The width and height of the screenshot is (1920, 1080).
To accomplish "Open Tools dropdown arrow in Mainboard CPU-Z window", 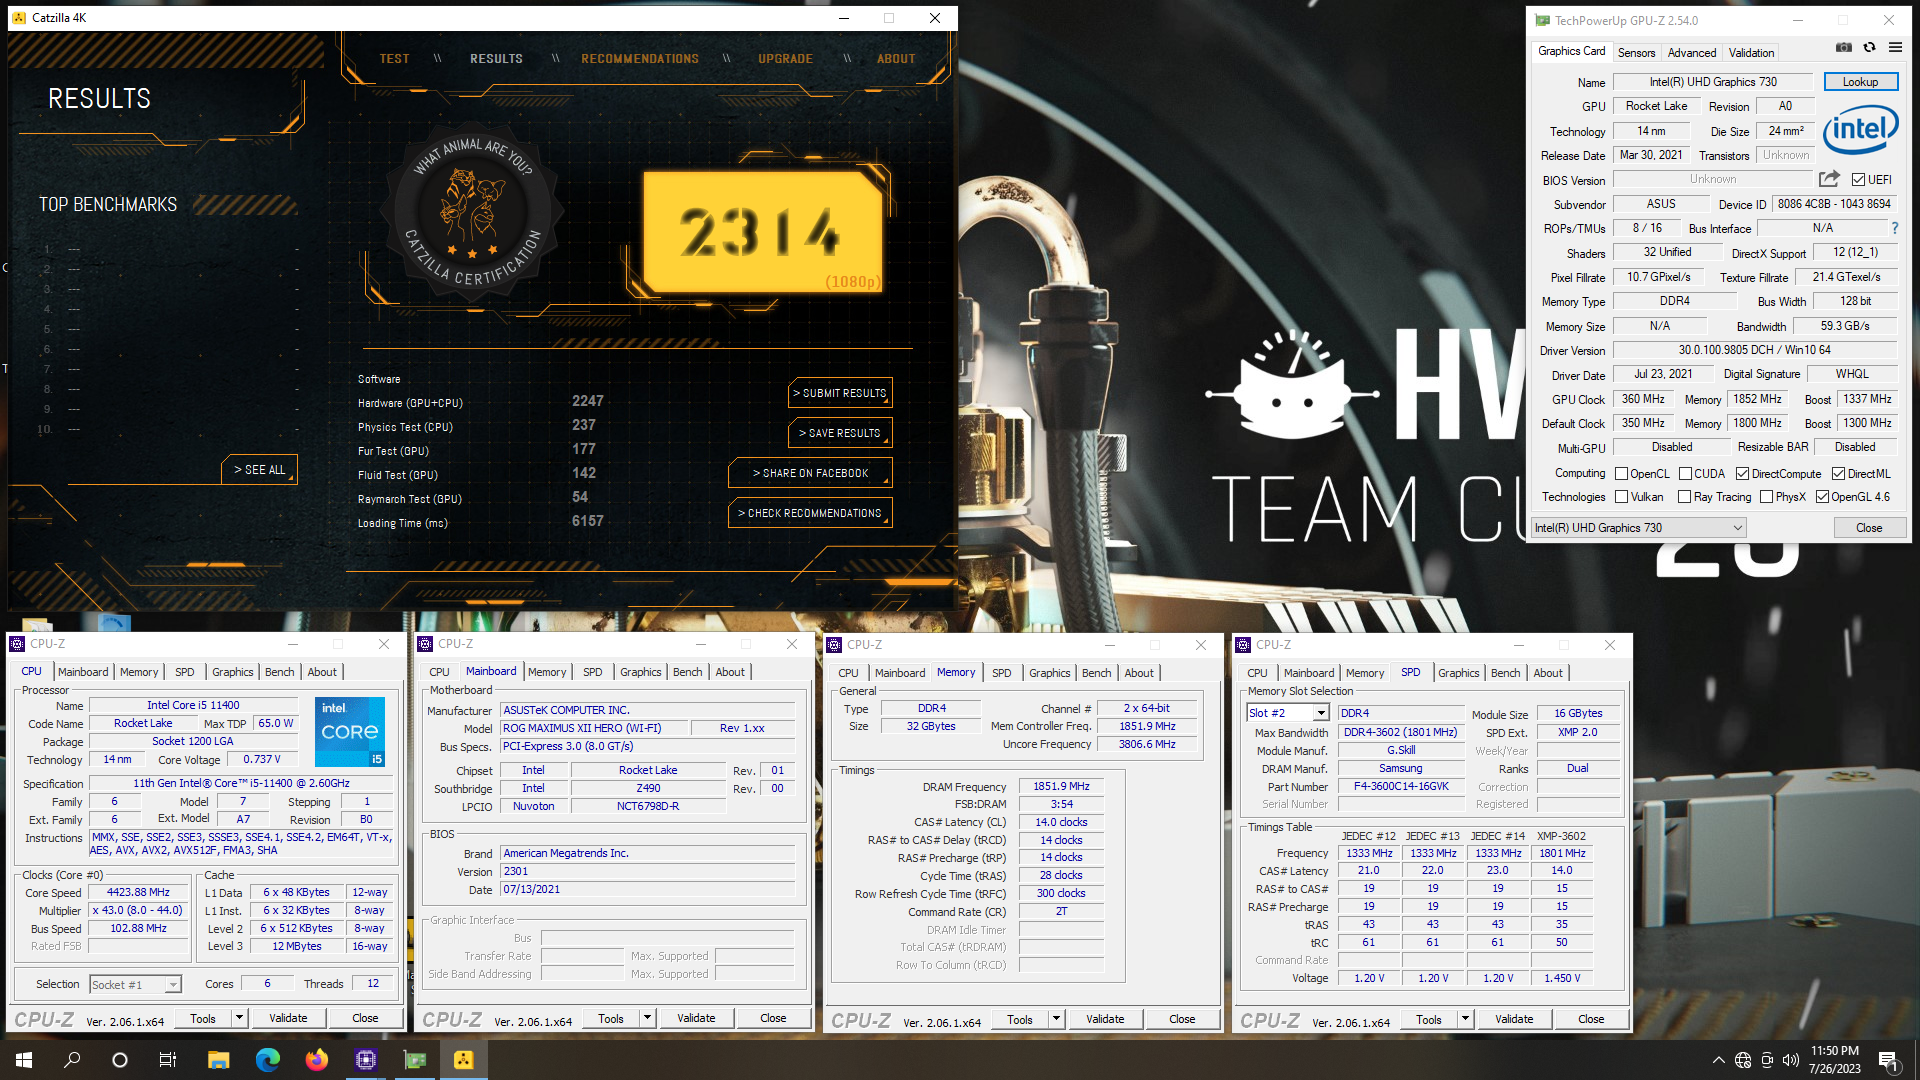I will (x=647, y=1018).
